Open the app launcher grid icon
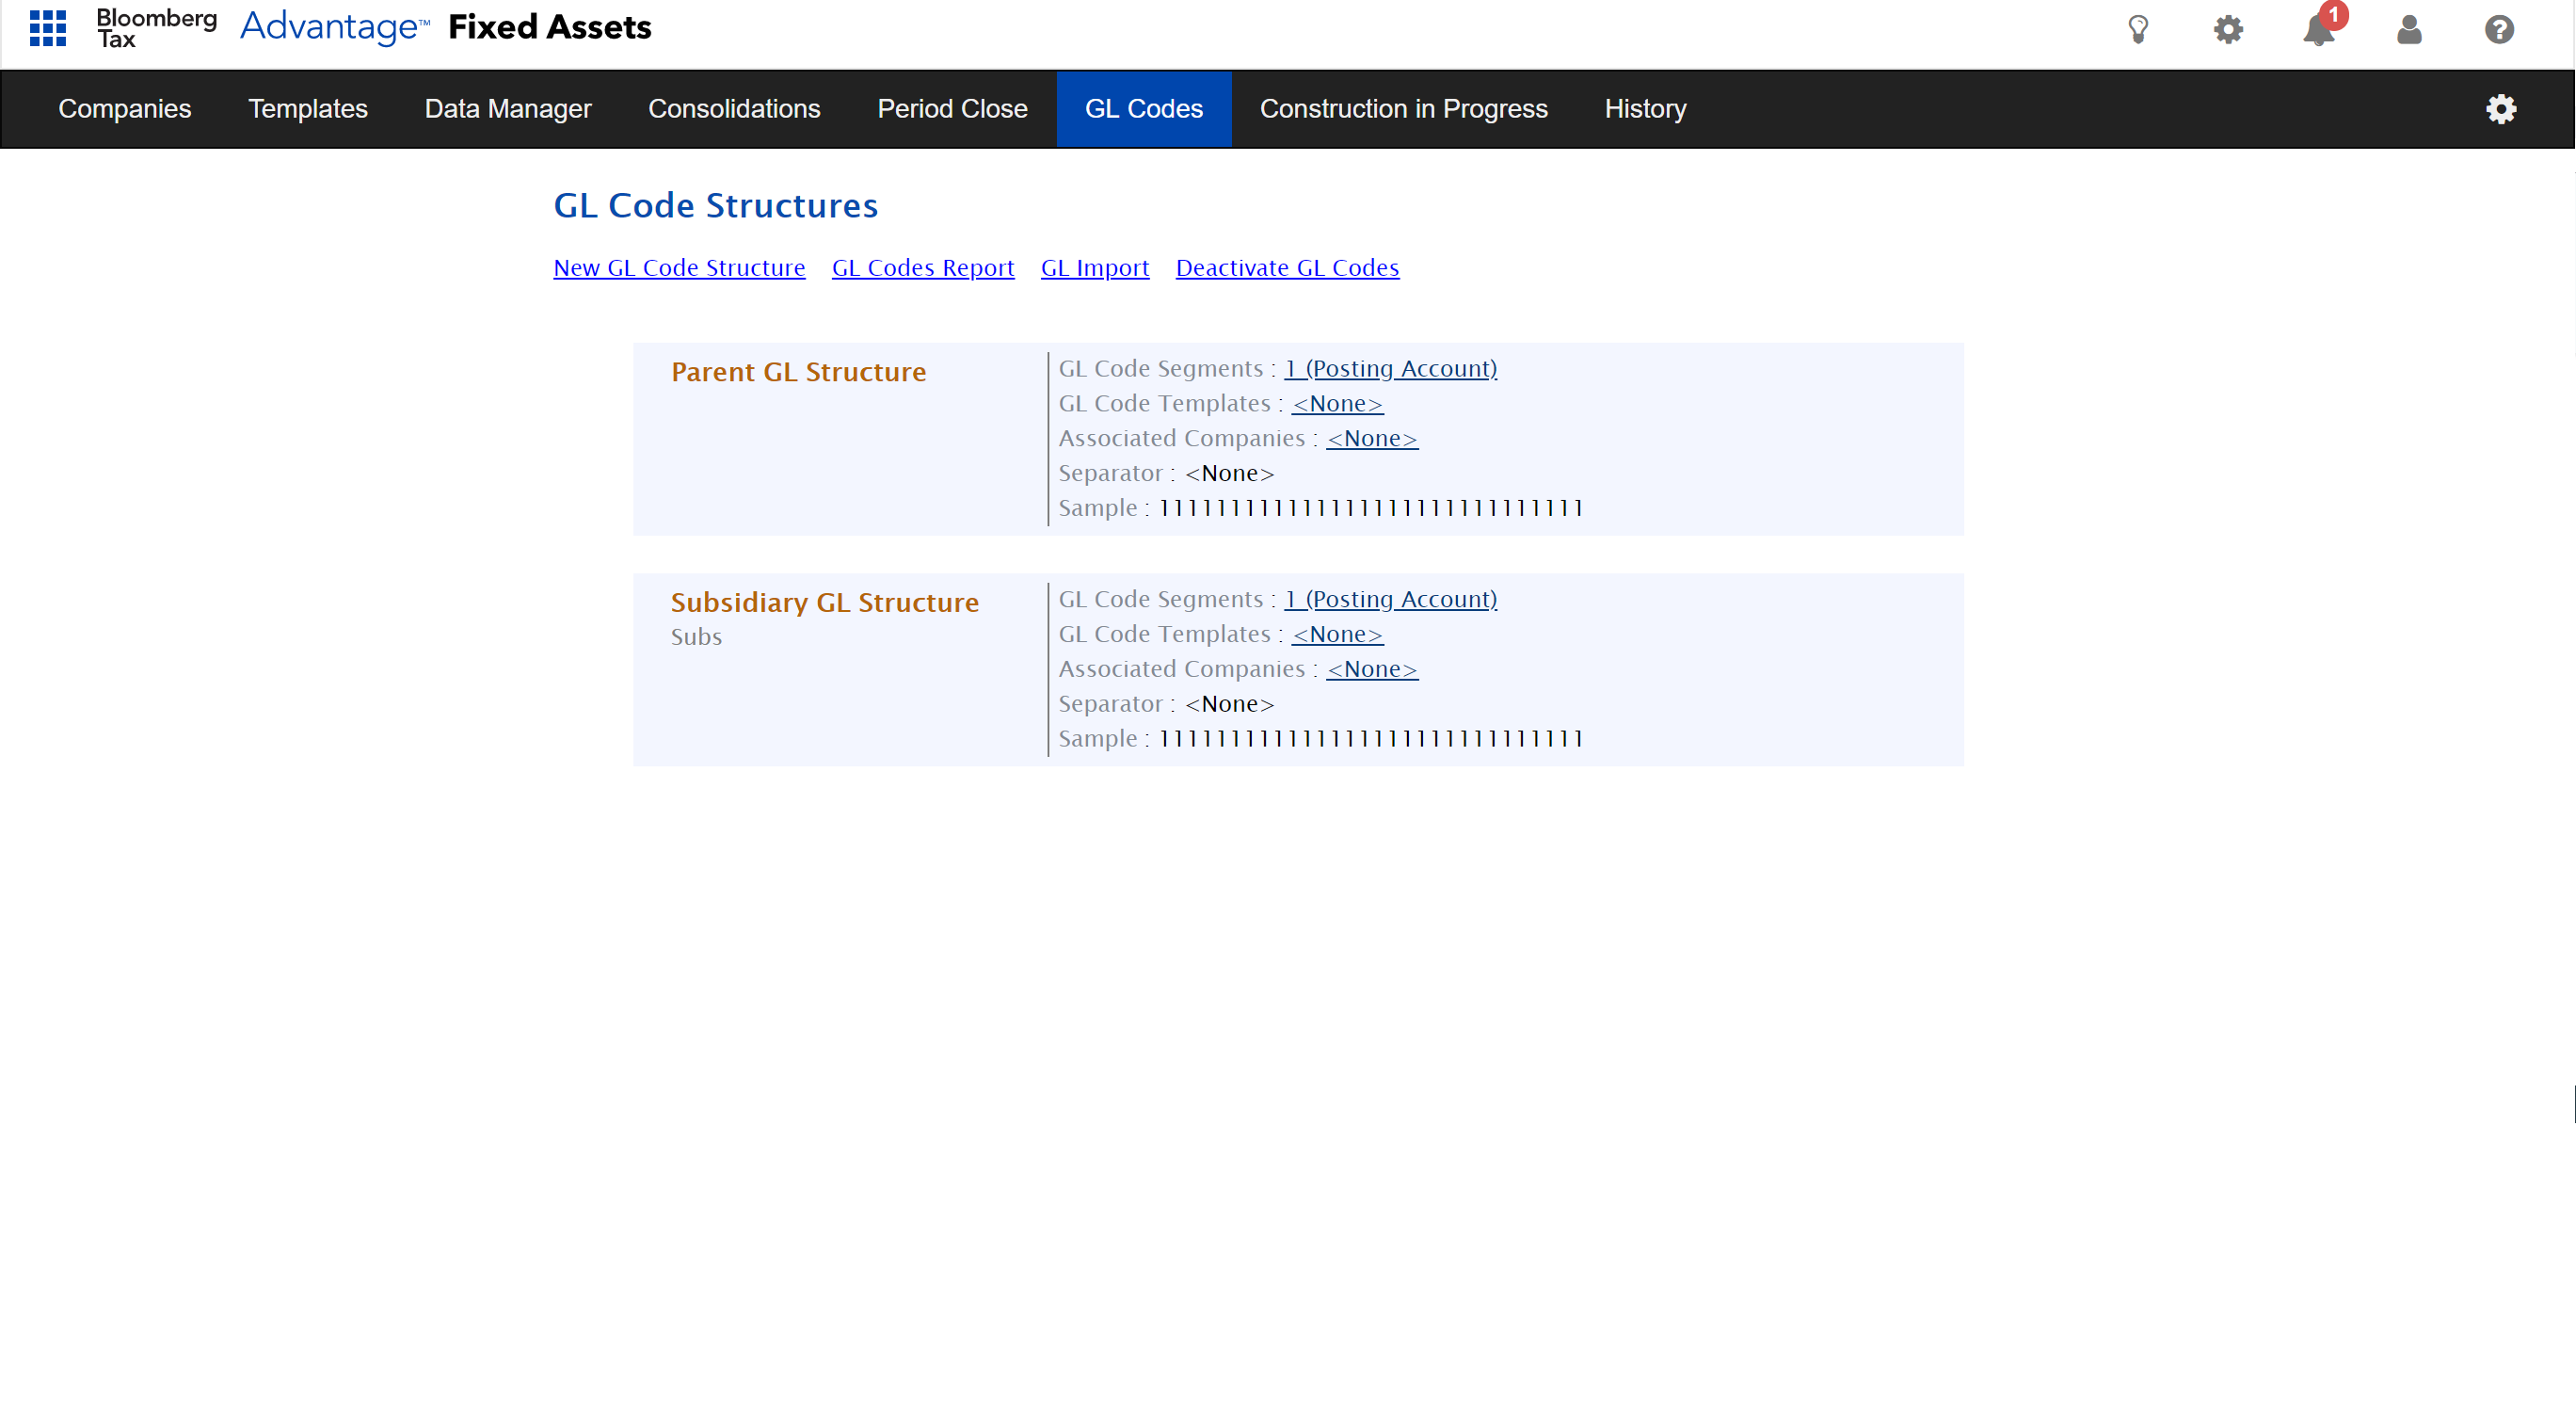Viewport: 2576px width, 1415px height. point(48,28)
